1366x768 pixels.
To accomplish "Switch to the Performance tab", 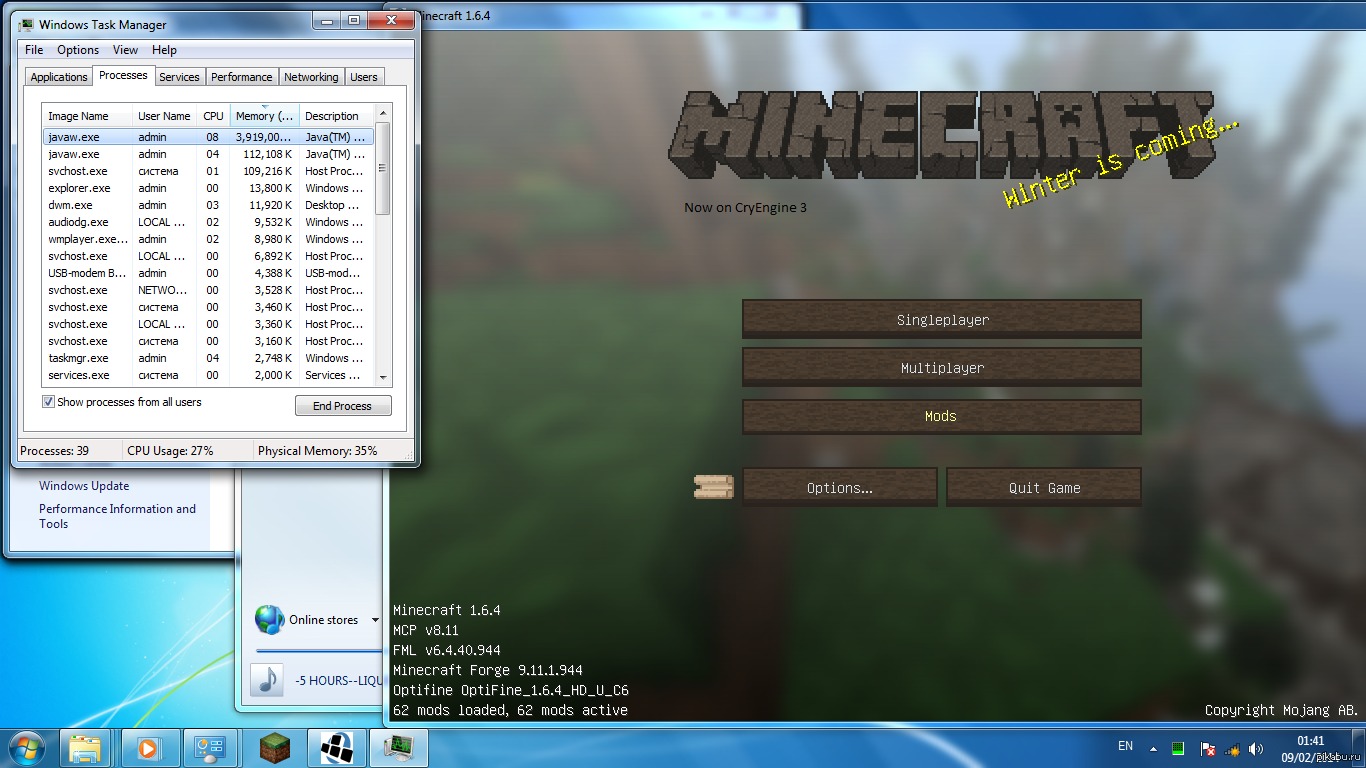I will coord(242,77).
